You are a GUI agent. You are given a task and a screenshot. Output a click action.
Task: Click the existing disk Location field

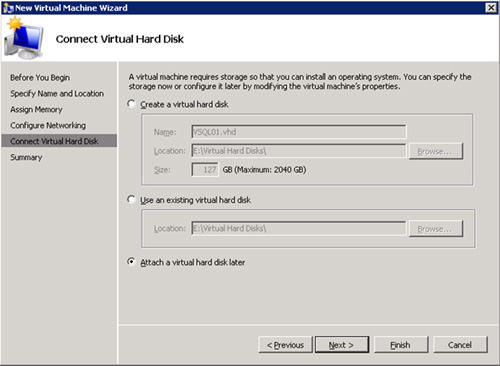click(x=299, y=228)
